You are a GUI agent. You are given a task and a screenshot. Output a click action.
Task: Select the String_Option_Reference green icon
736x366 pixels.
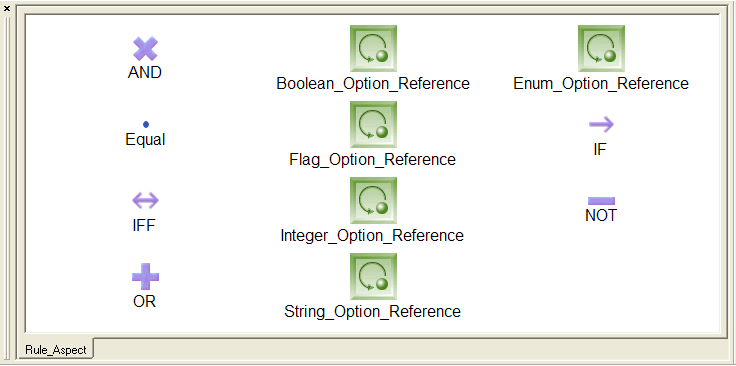point(373,276)
